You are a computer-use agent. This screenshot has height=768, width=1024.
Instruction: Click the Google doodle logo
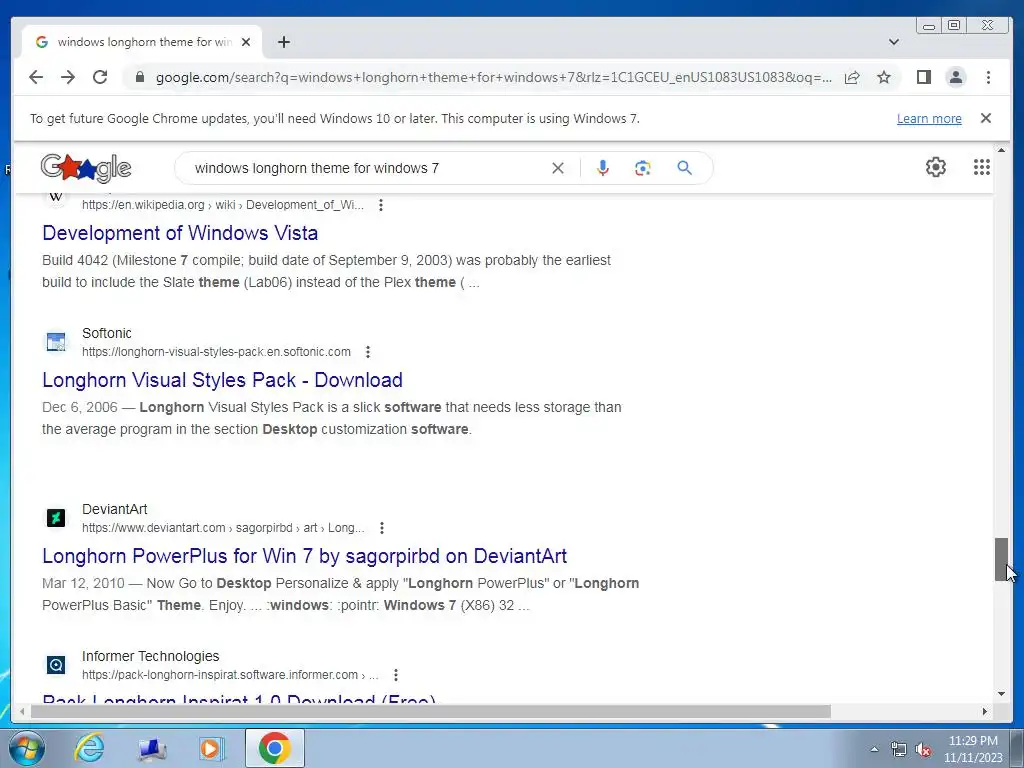(x=86, y=168)
